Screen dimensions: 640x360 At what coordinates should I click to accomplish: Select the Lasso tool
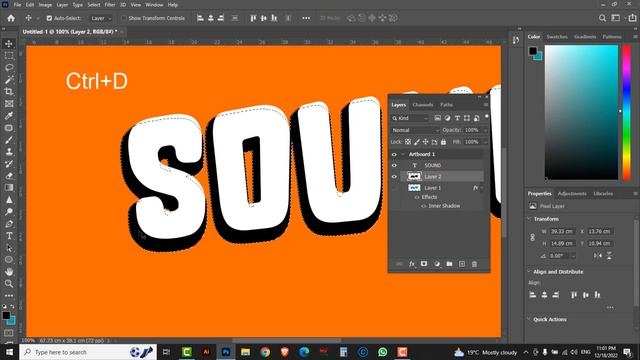coord(9,67)
